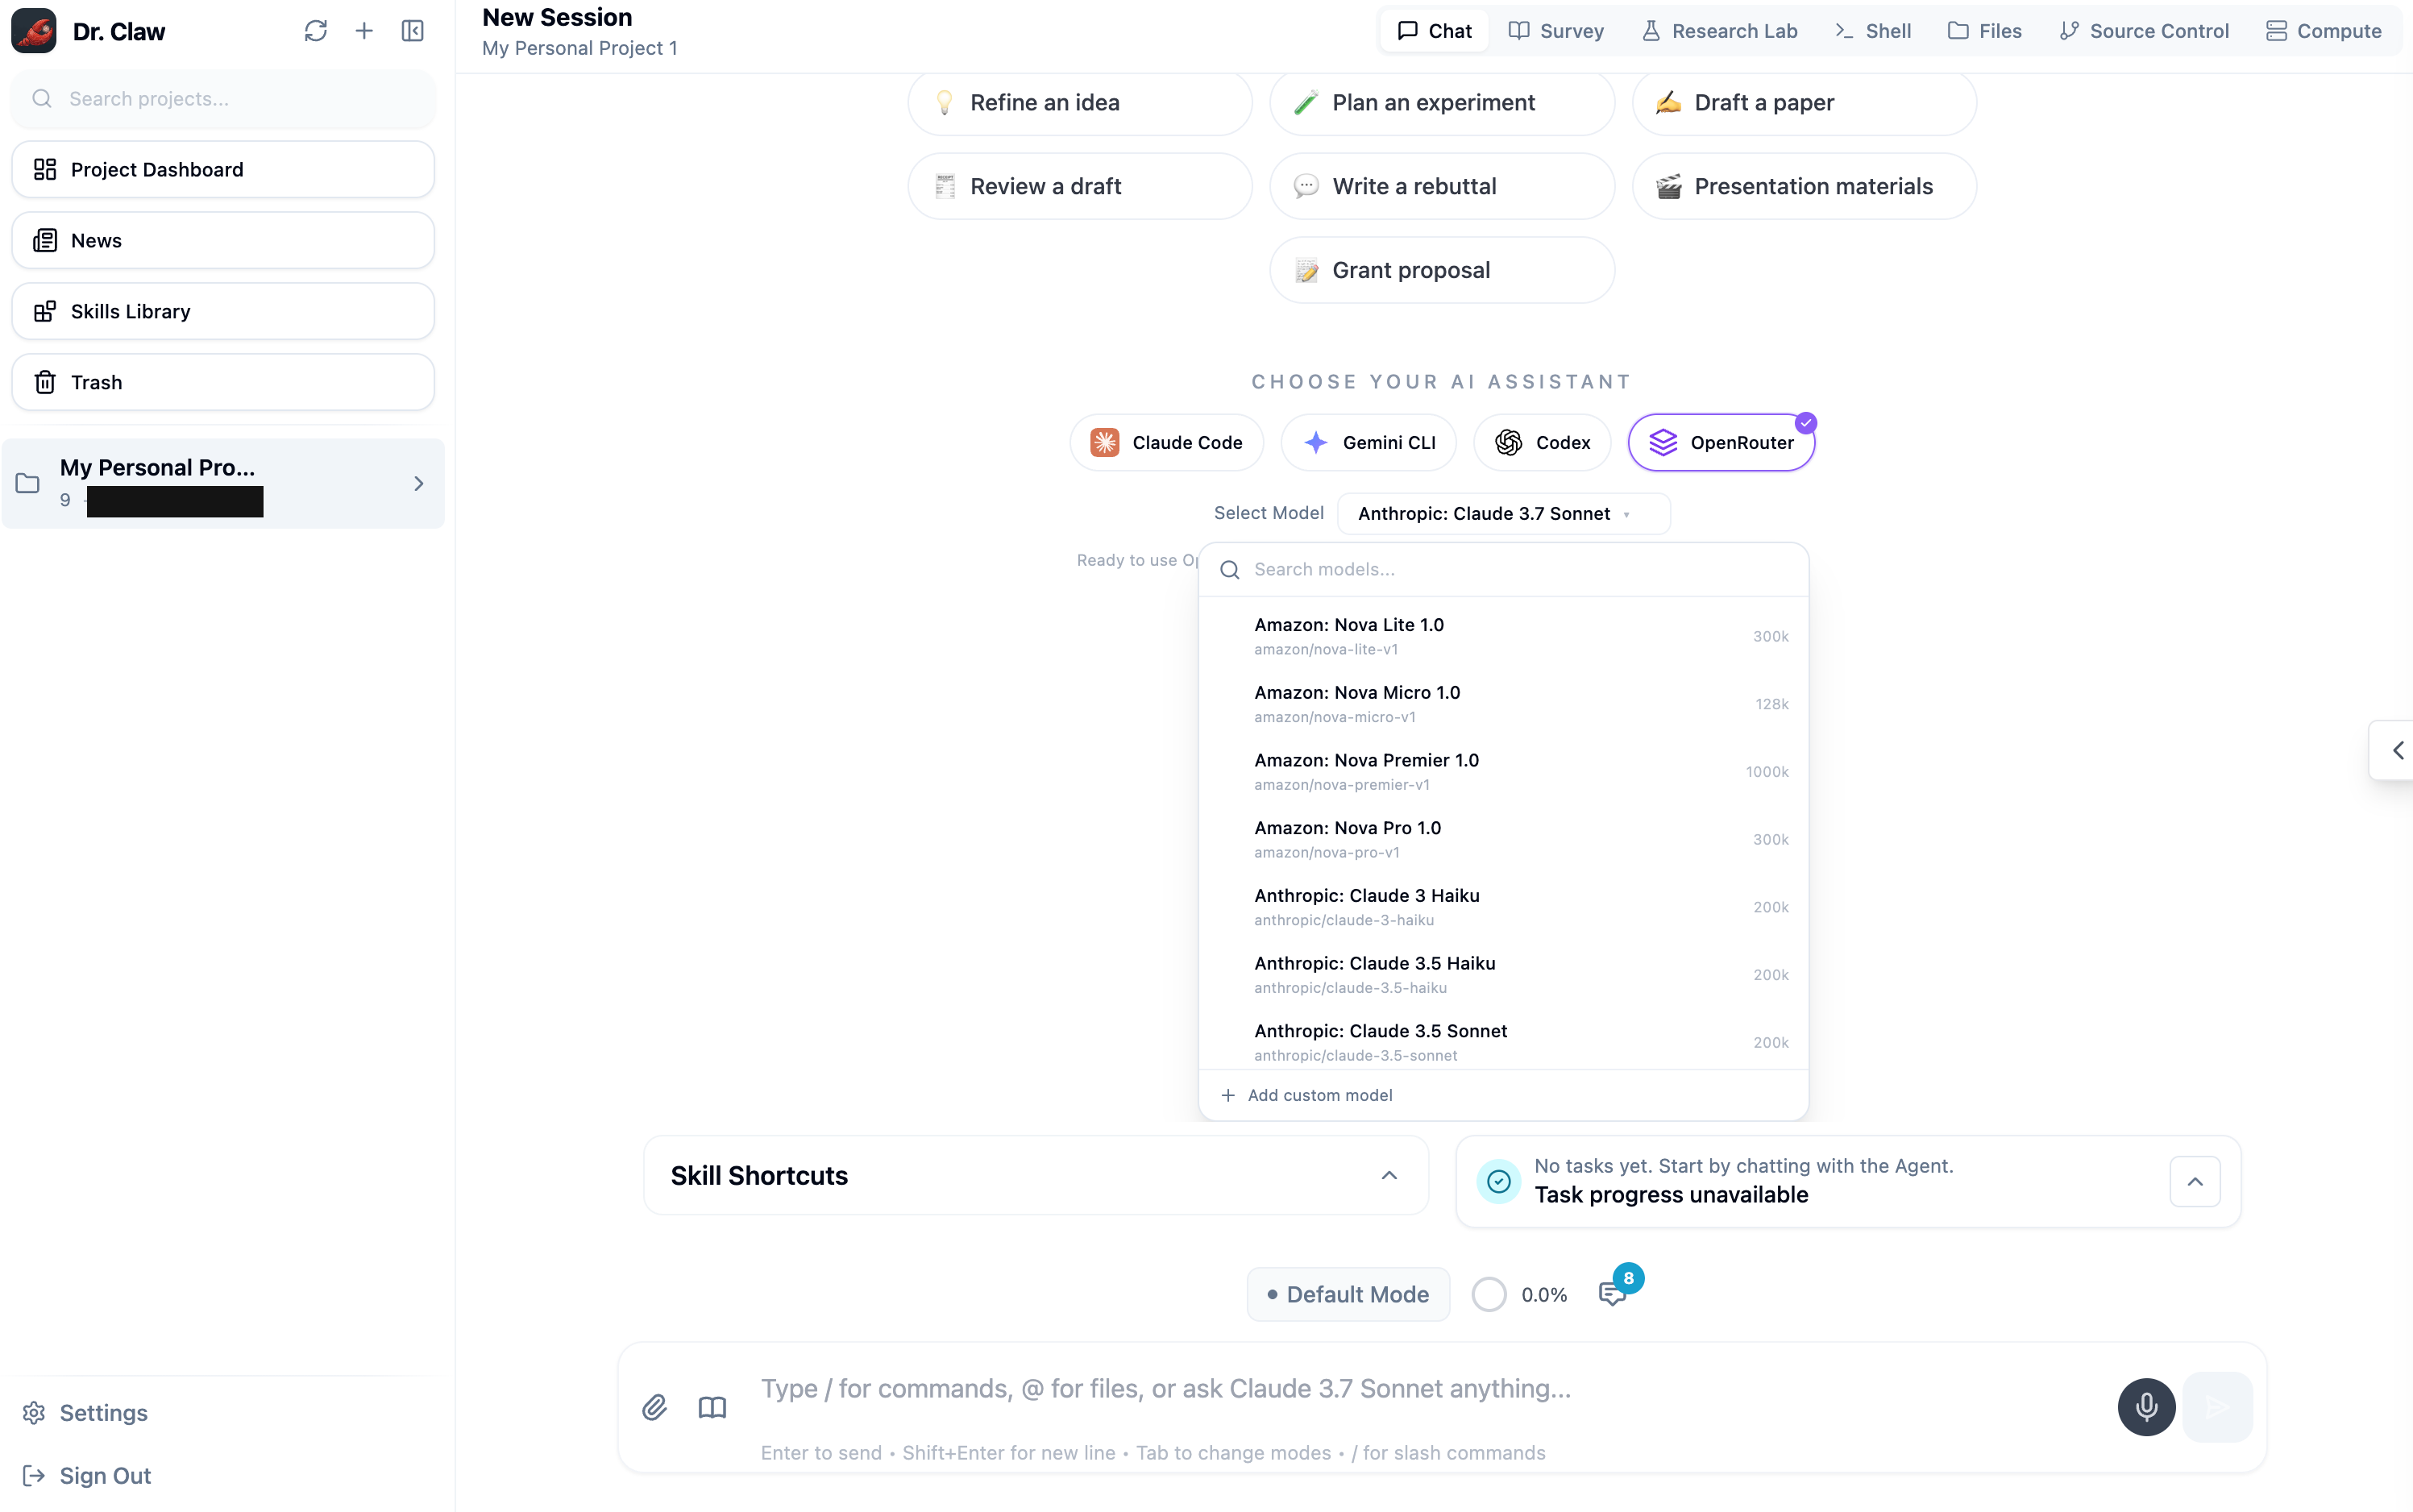Viewport: 2413px width, 1512px height.
Task: Open the Select Model dropdown
Action: point(1502,514)
